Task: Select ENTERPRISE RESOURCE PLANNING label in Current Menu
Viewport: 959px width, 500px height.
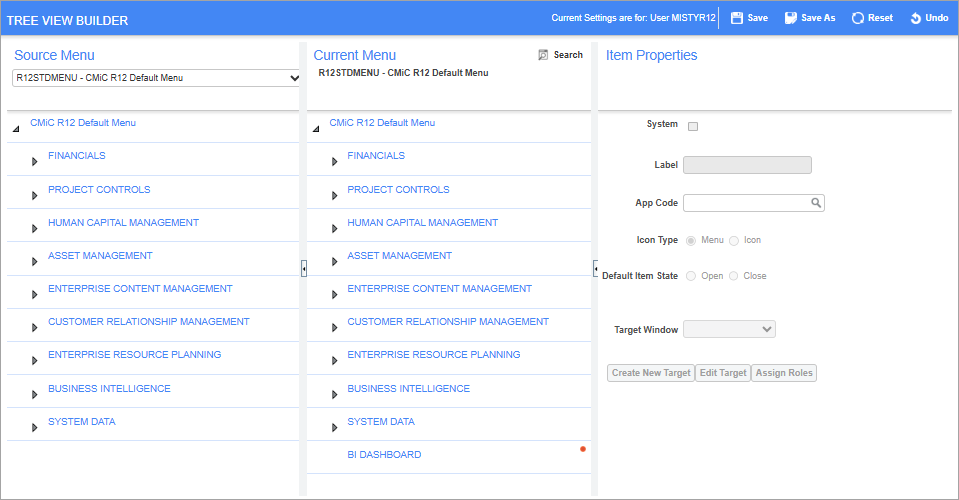Action: pyautogui.click(x=434, y=355)
